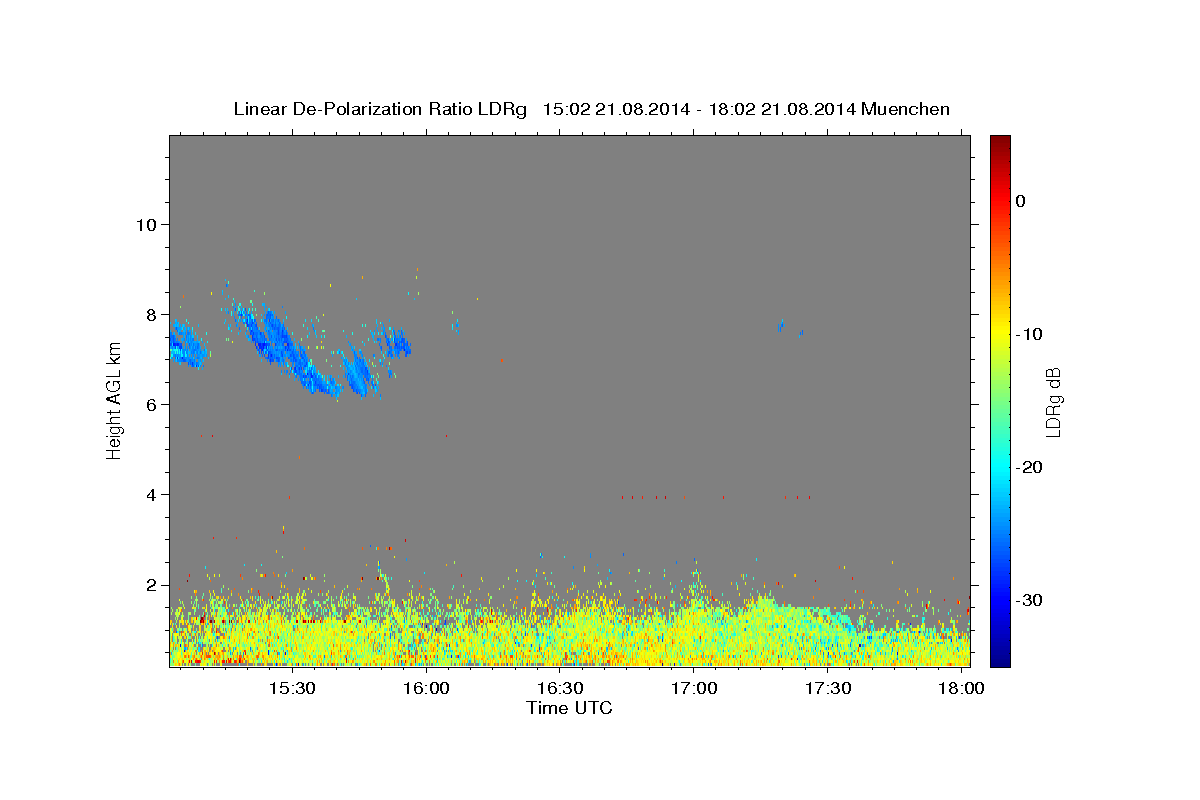The image size is (1200, 800).
Task: Click the 16:30 time tick label
Action: tap(560, 689)
